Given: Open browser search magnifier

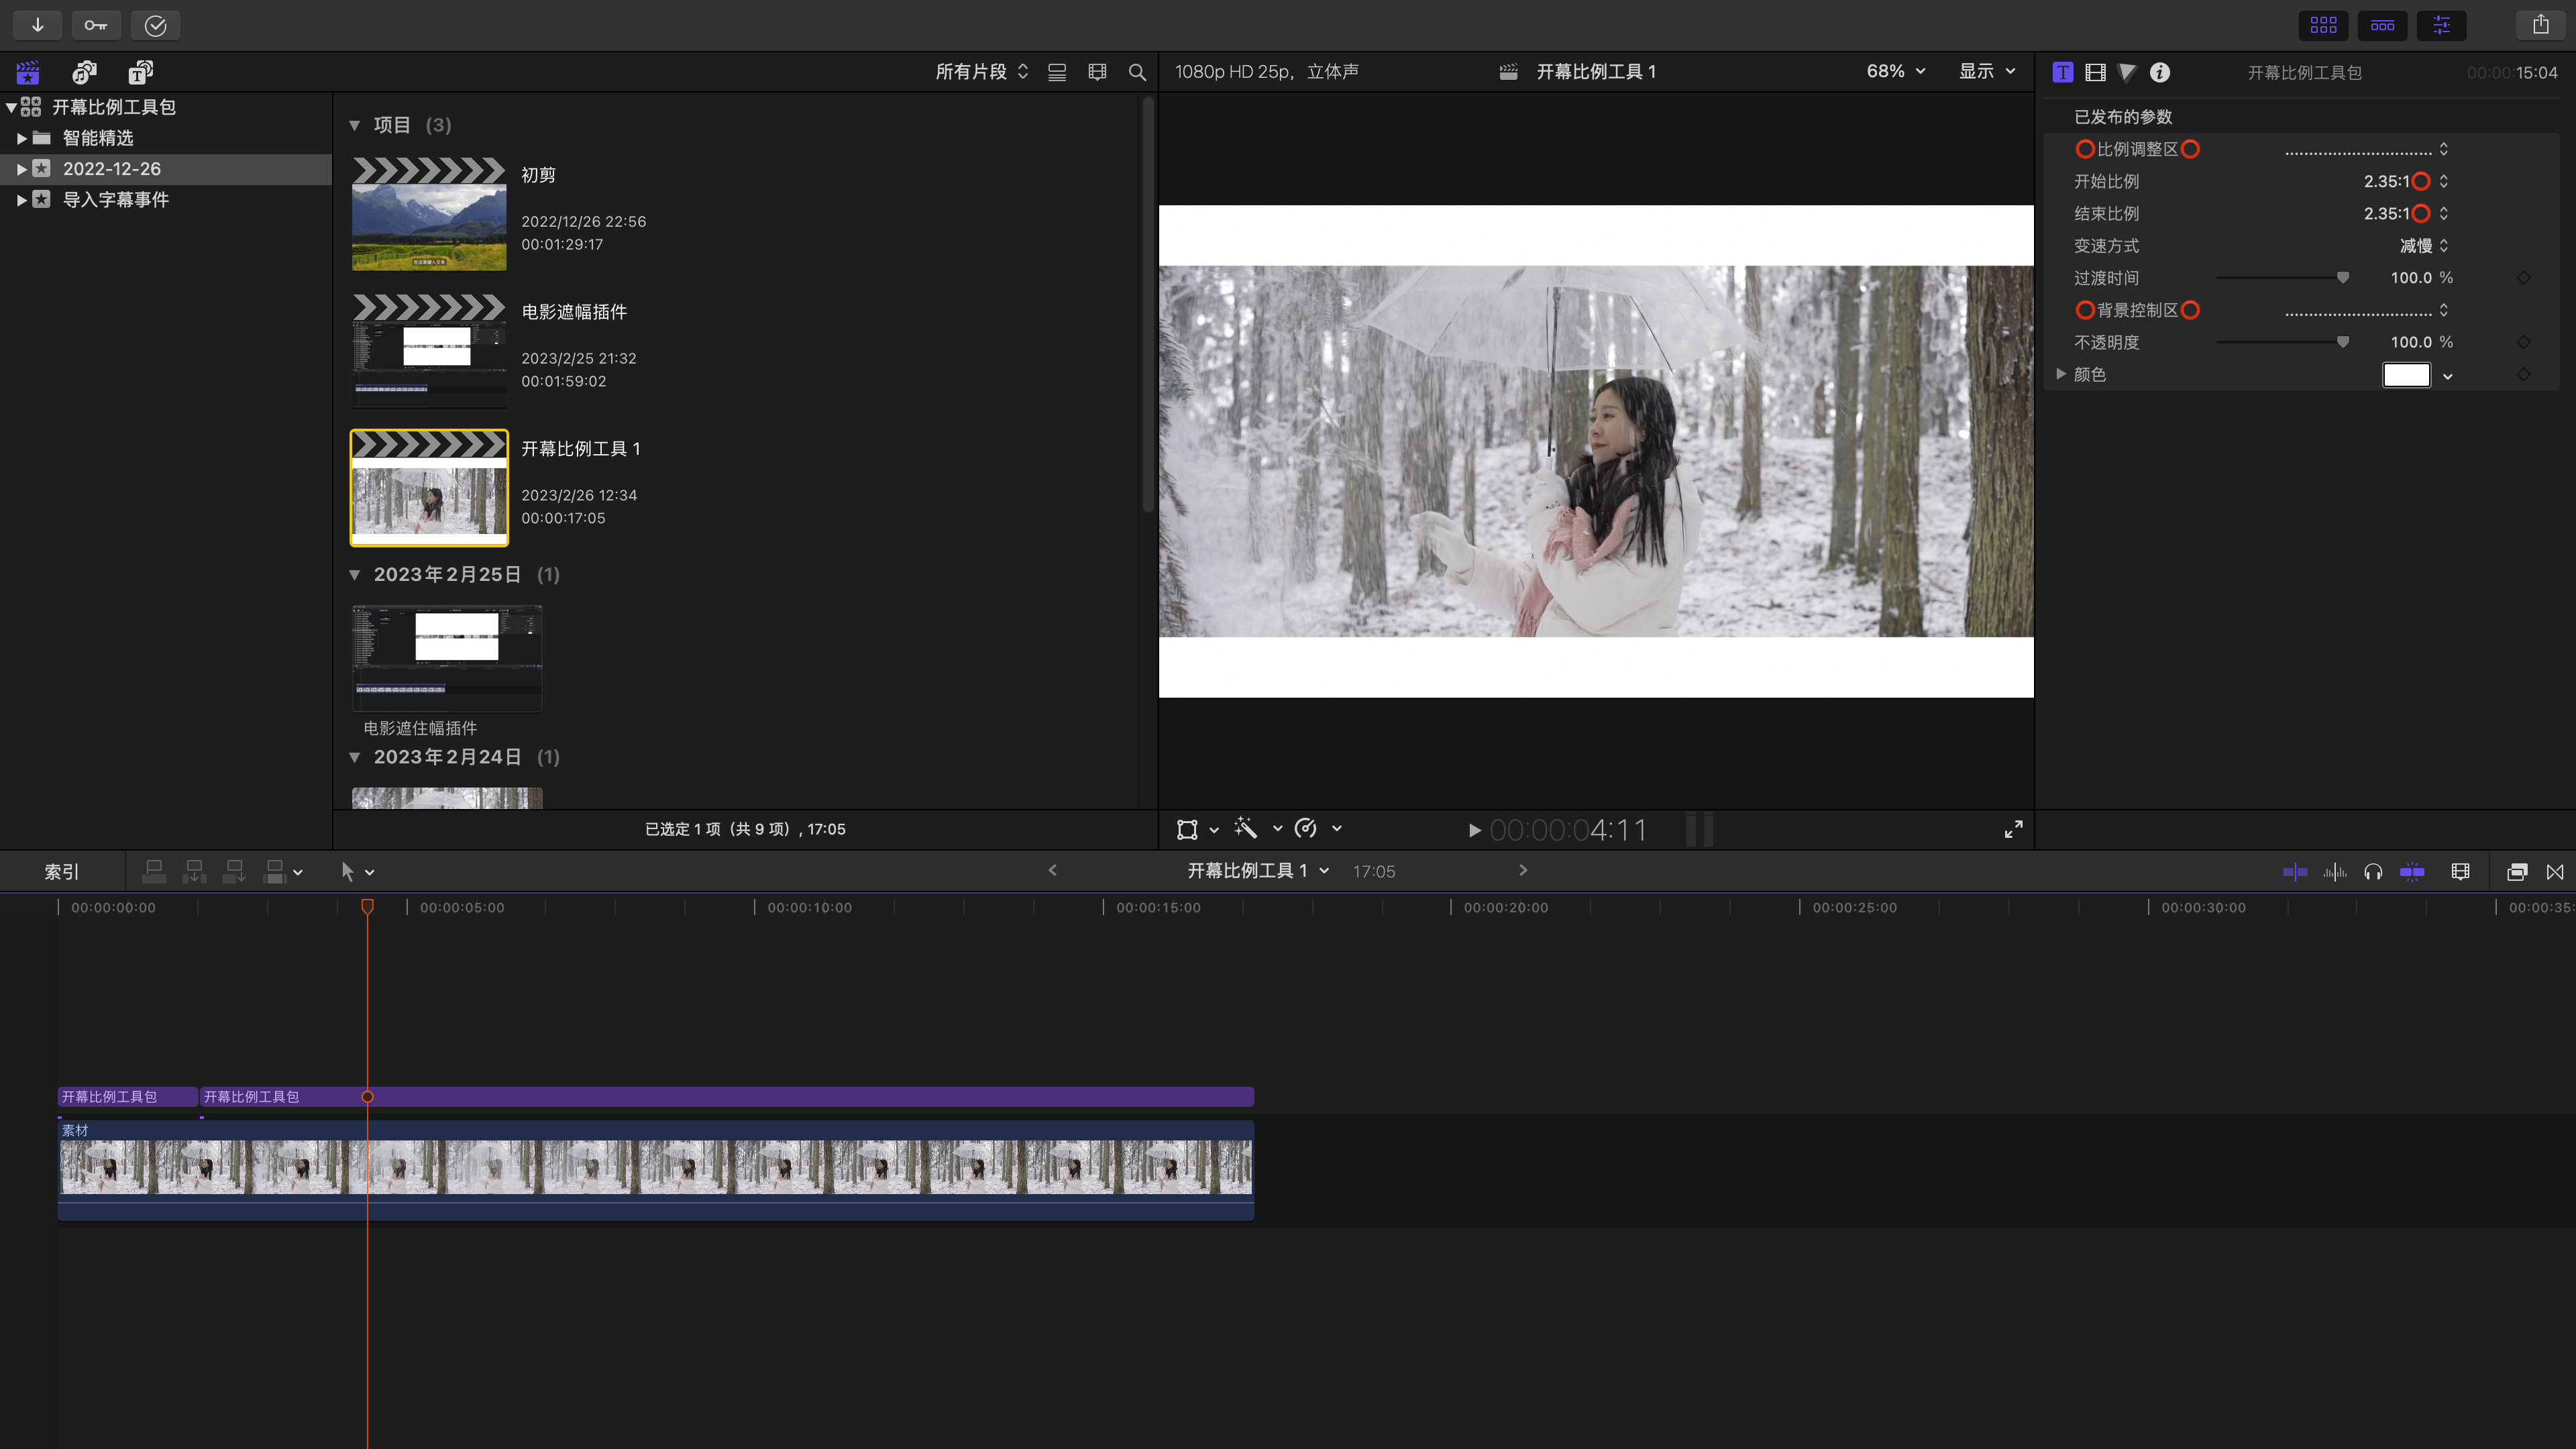Looking at the screenshot, I should tap(1137, 72).
